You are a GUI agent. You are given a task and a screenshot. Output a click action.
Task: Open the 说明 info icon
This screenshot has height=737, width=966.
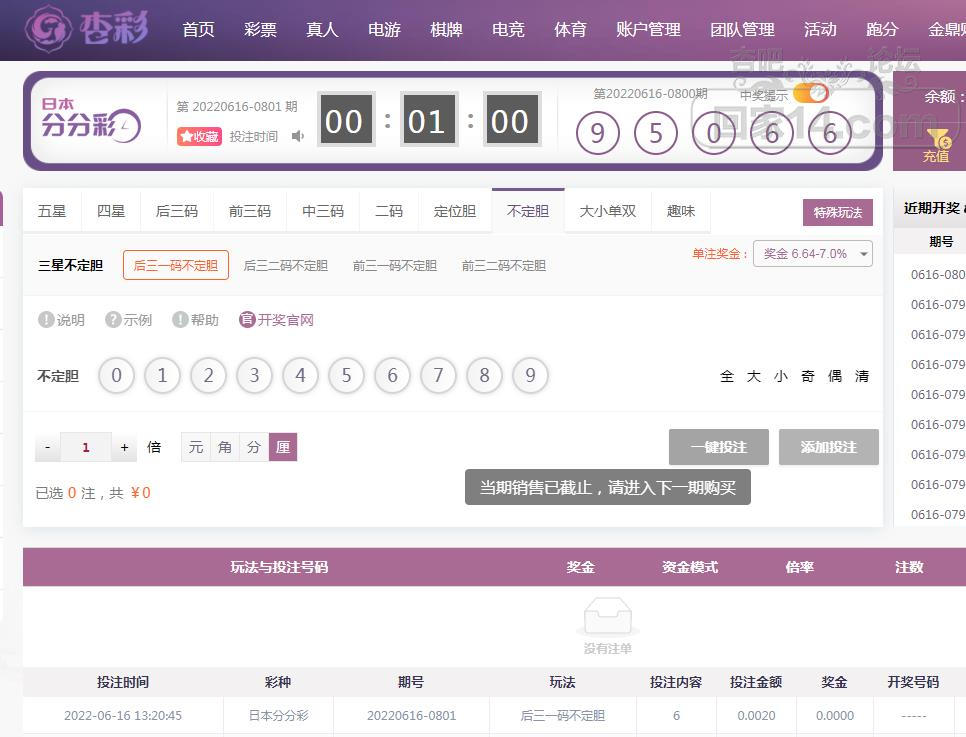click(46, 320)
